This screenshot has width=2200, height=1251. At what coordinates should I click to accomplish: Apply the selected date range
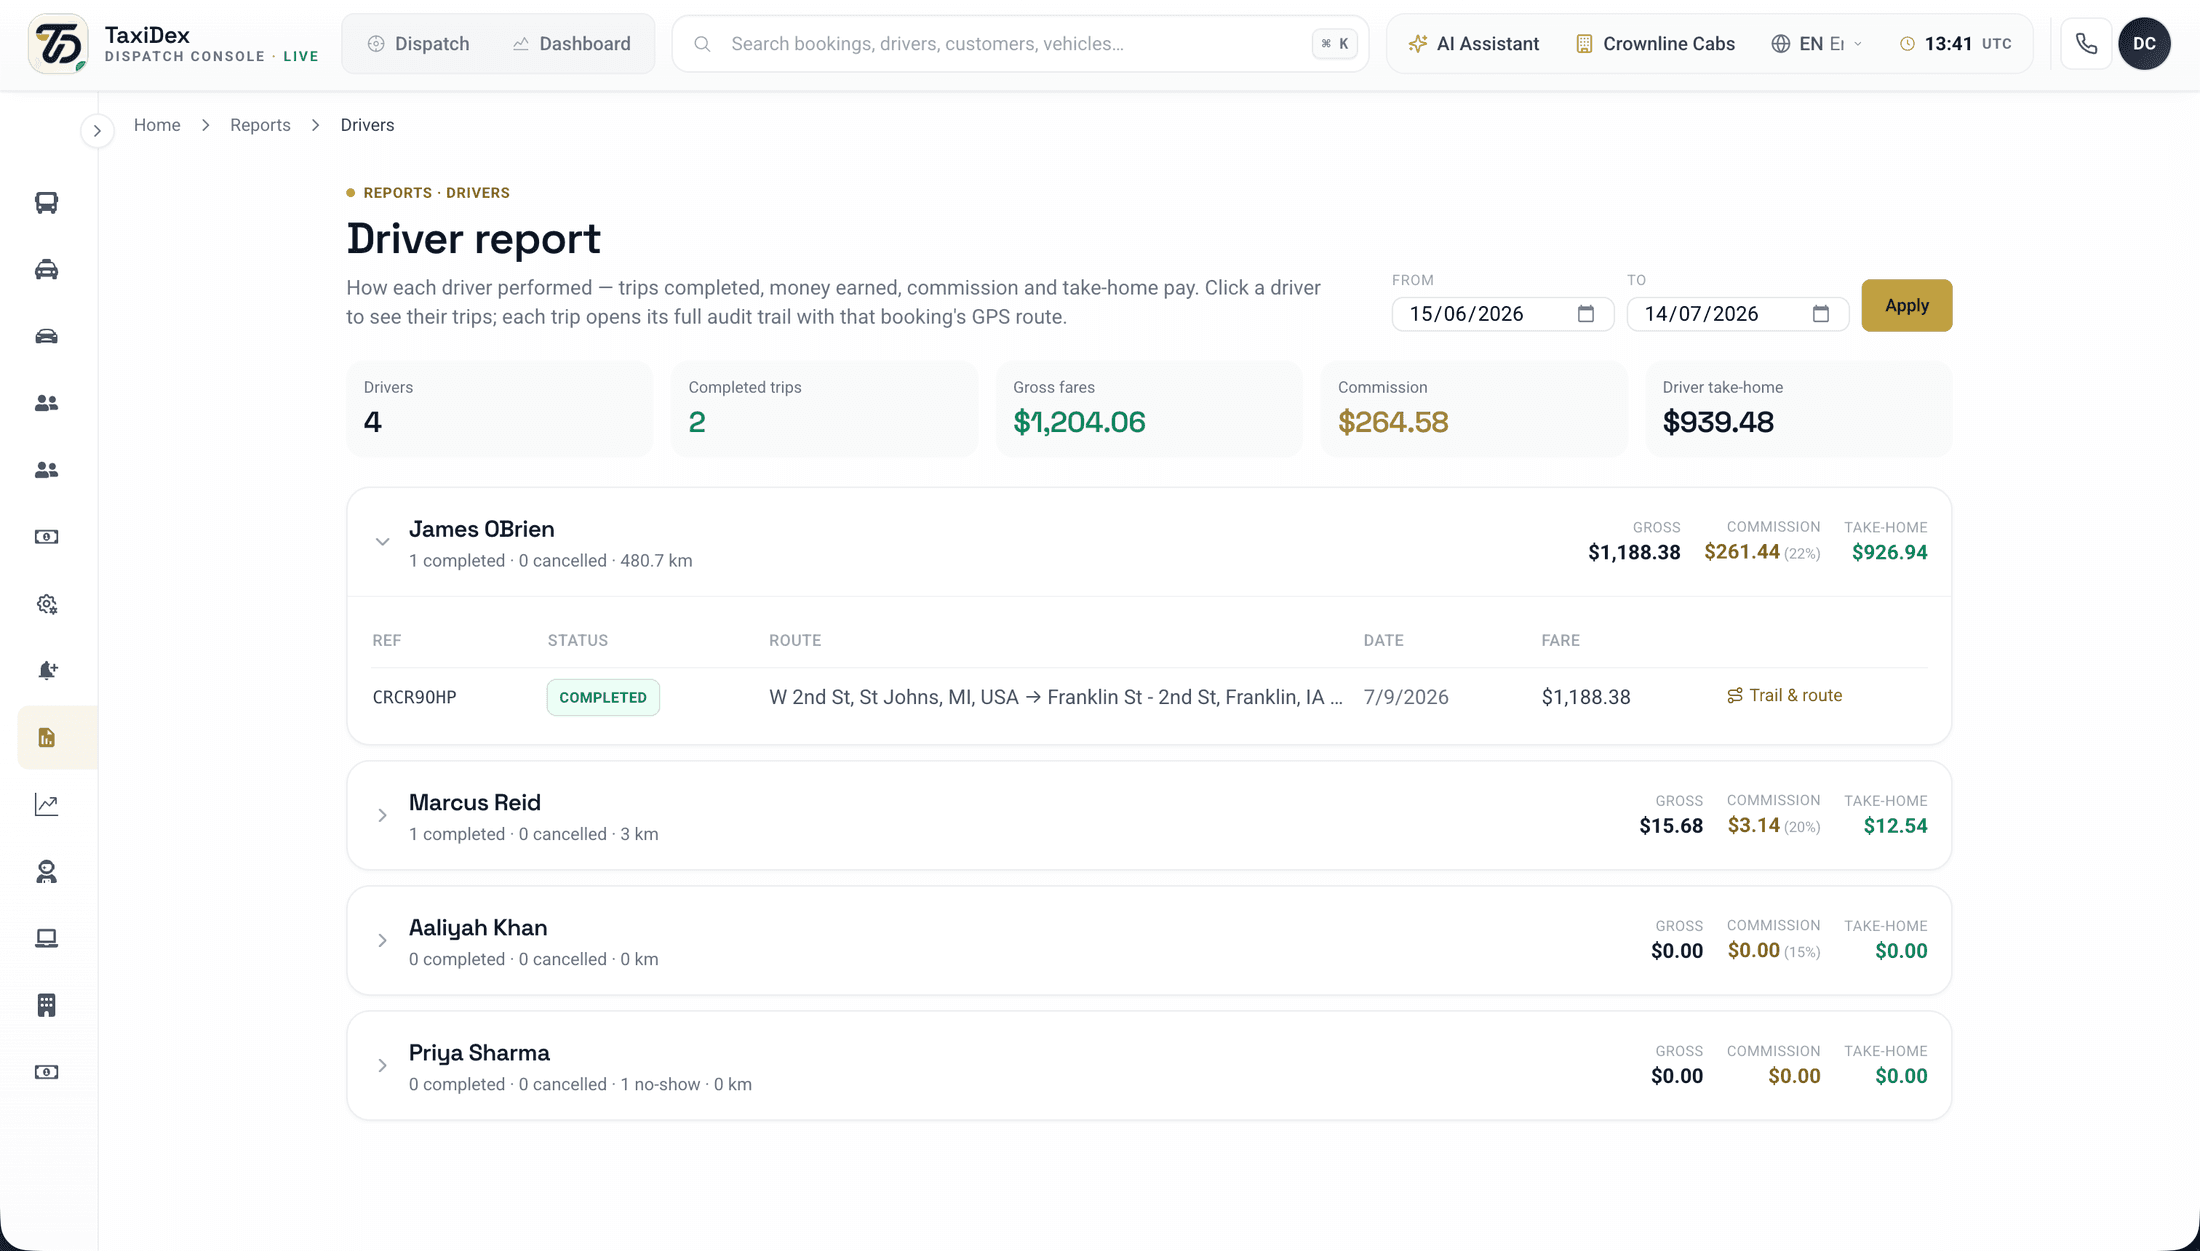(1906, 305)
